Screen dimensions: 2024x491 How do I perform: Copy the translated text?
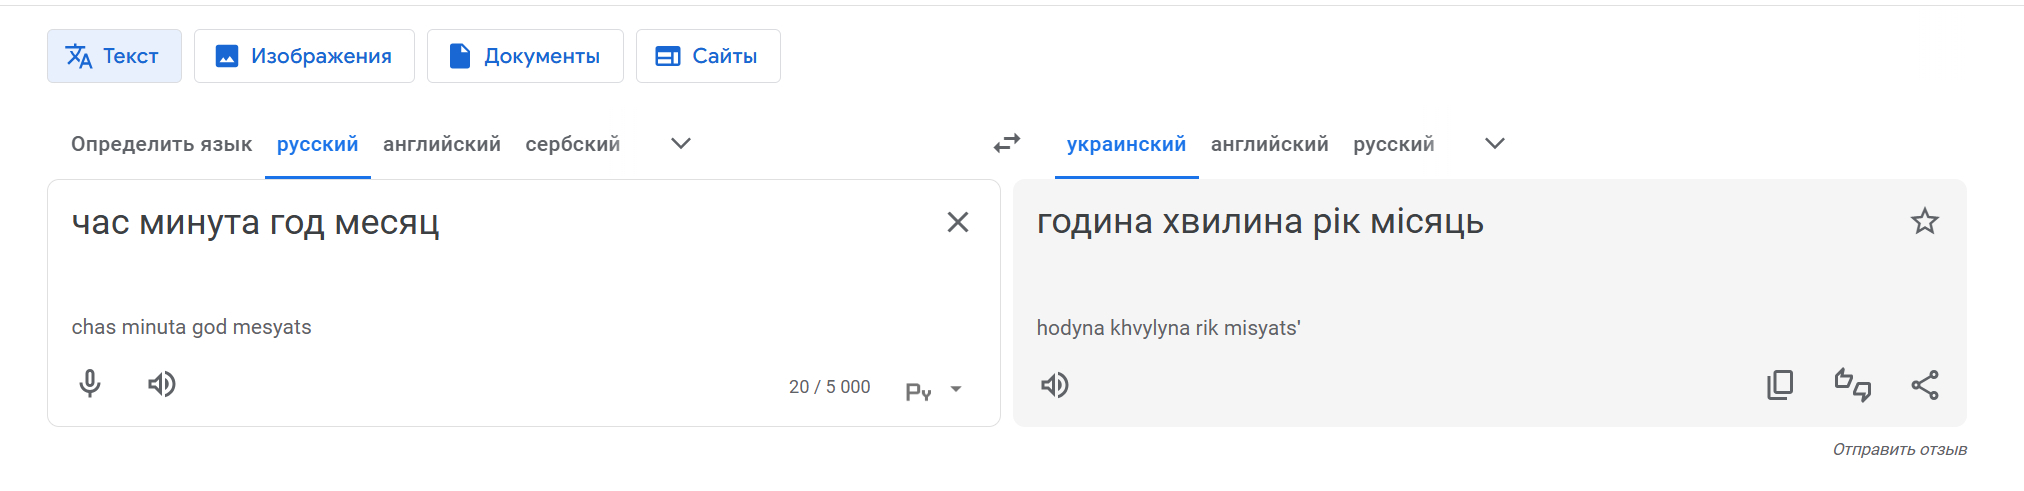point(1780,385)
